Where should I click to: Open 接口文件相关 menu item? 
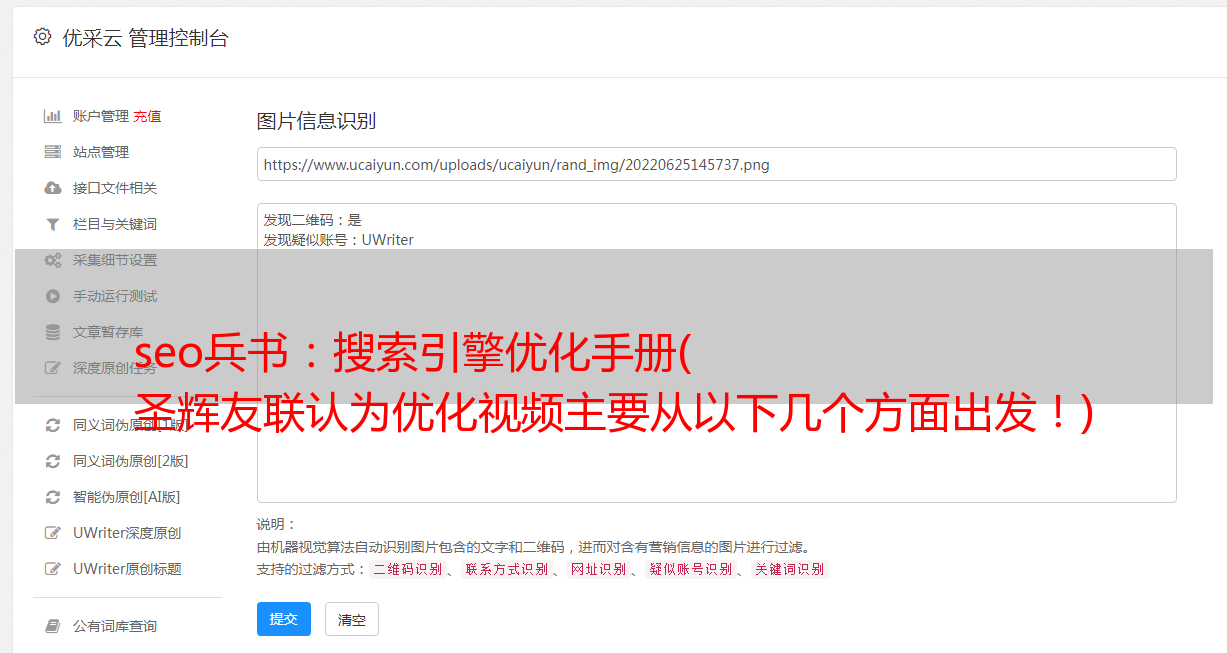coord(115,188)
